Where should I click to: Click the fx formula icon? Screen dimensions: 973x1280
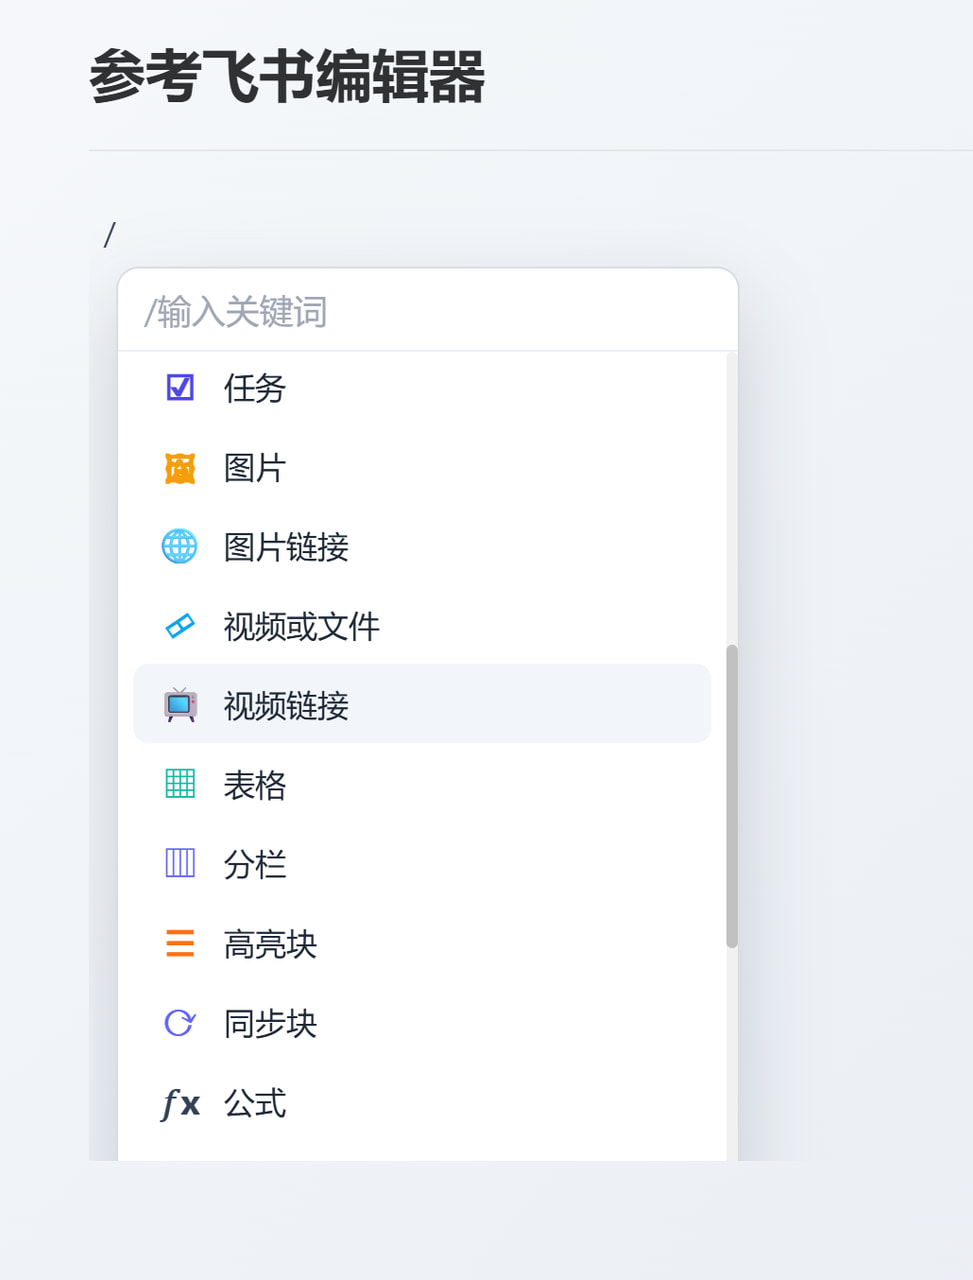coord(180,1103)
